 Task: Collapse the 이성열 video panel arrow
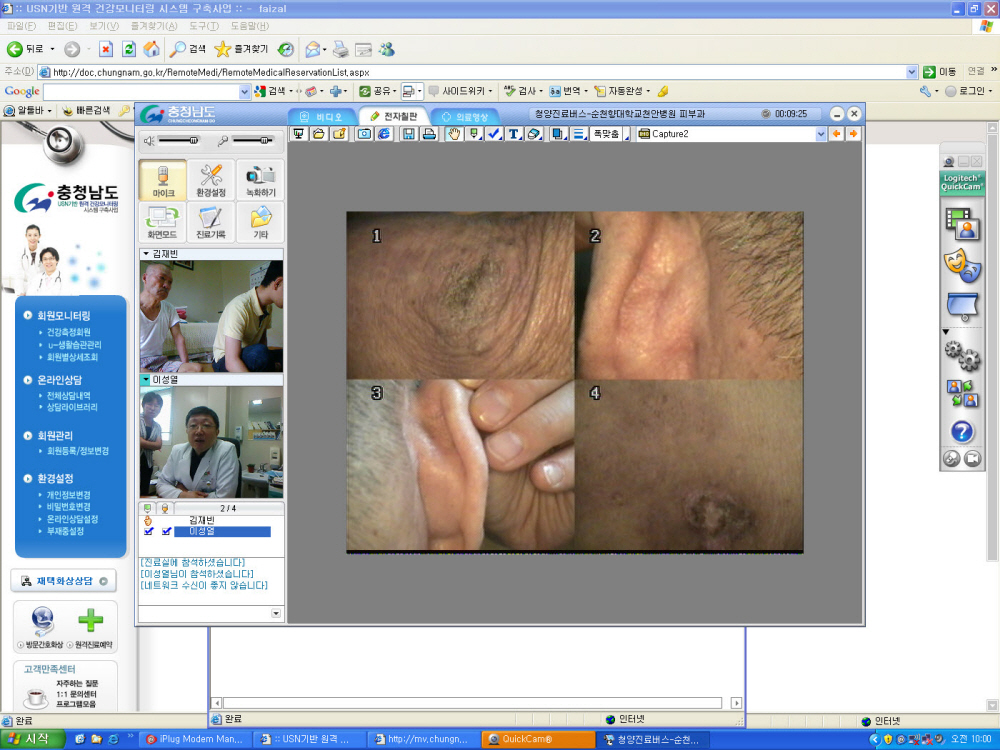(x=145, y=380)
